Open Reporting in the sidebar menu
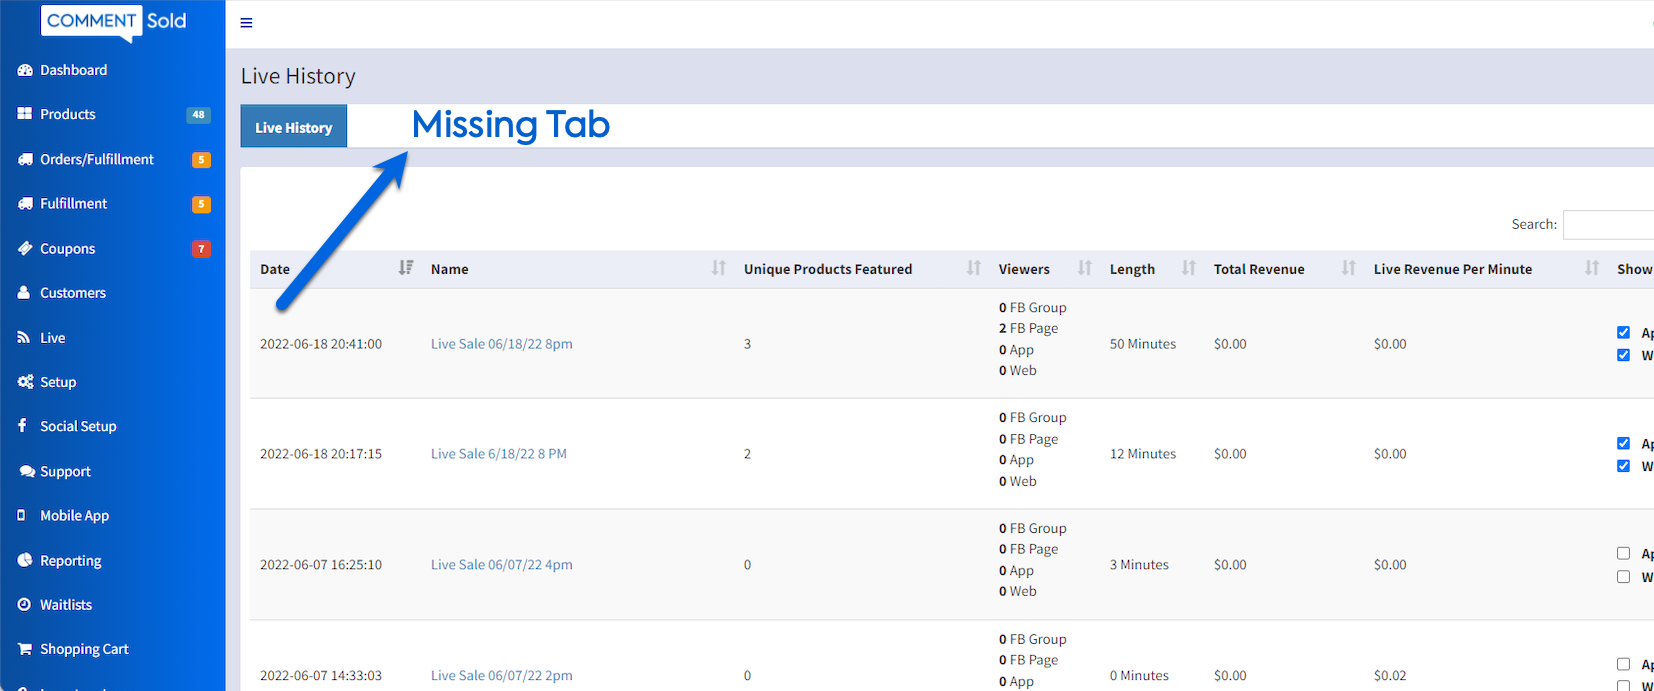This screenshot has width=1654, height=691. (x=70, y=561)
